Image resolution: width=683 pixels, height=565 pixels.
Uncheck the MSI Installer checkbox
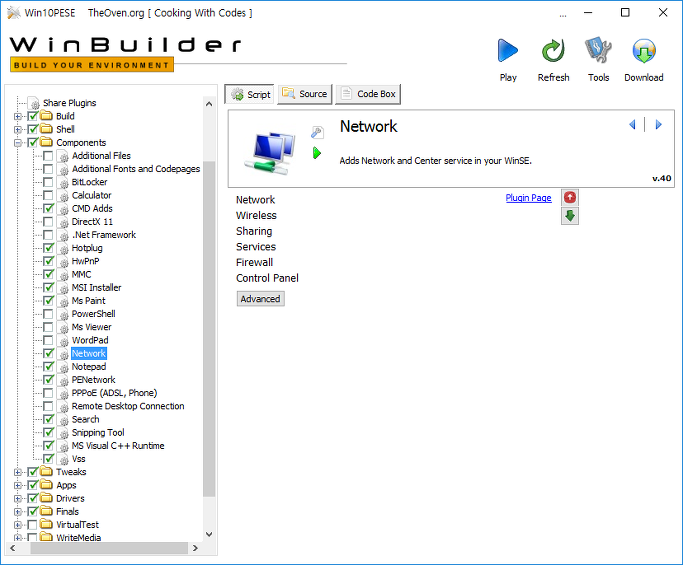(x=48, y=288)
